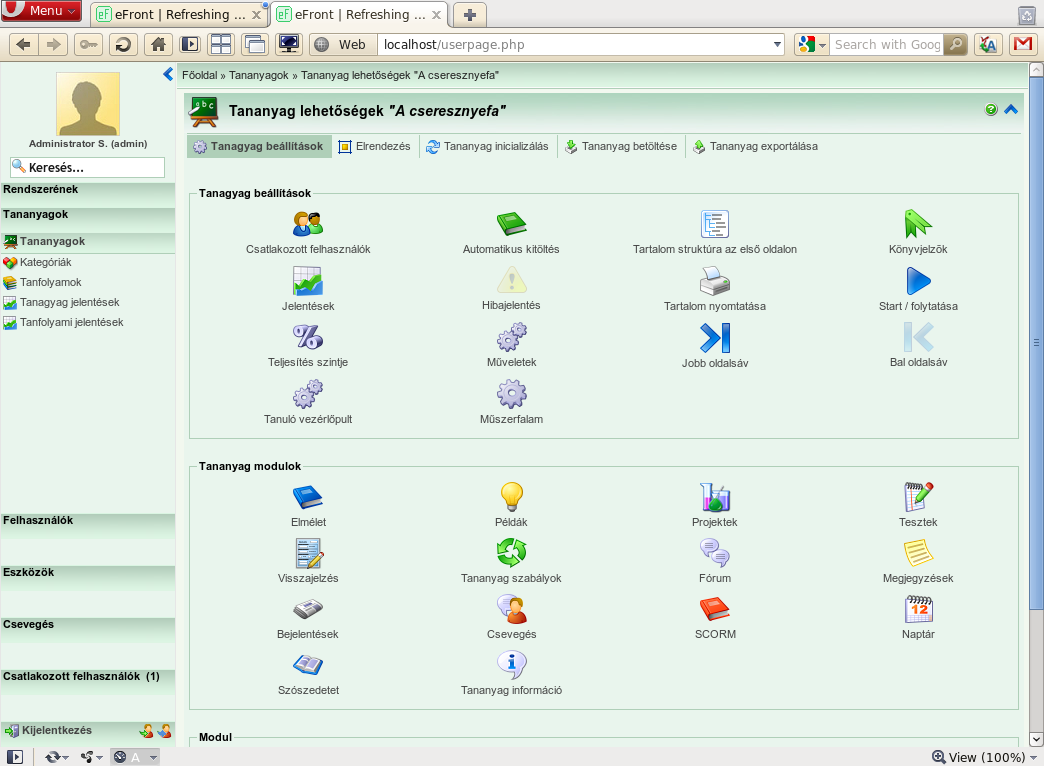
Task: Toggle the Fórum speech bubbles icon
Action: click(714, 553)
